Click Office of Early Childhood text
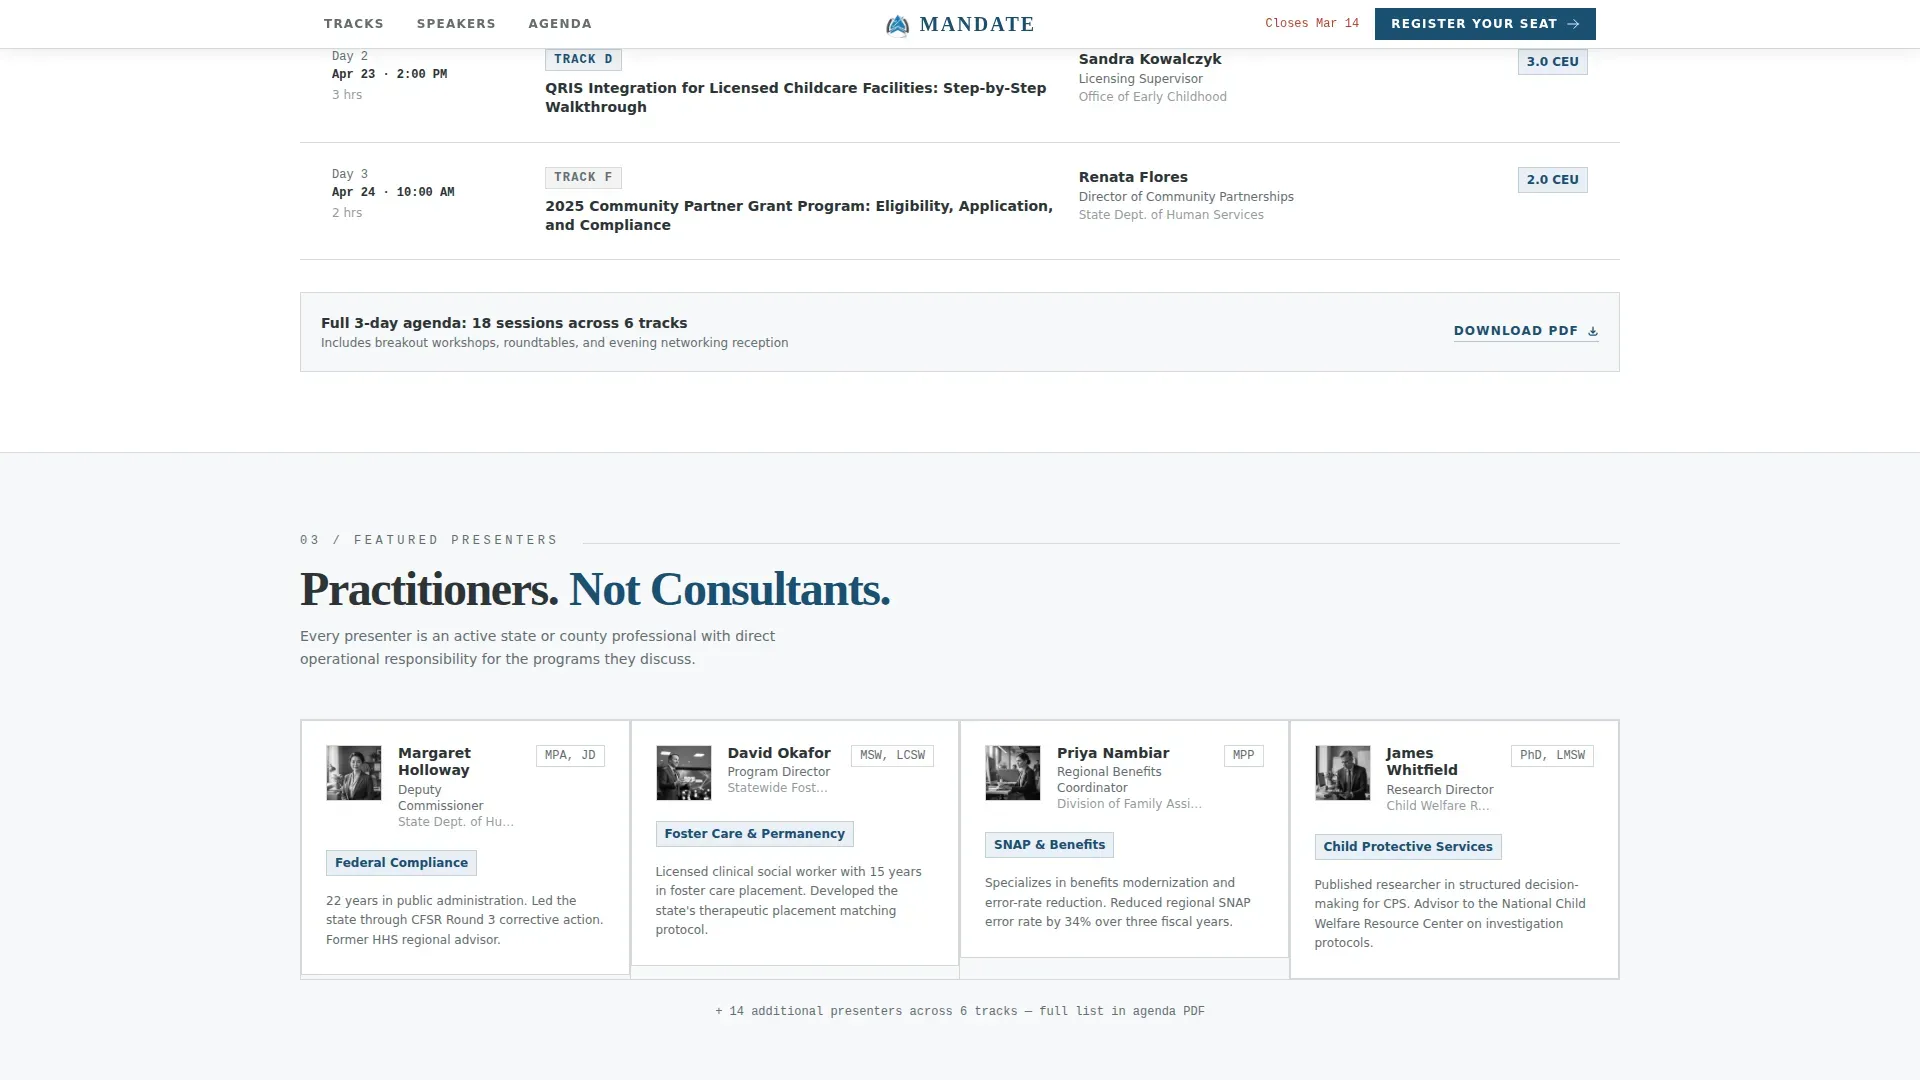The width and height of the screenshot is (1920, 1080). click(1152, 97)
